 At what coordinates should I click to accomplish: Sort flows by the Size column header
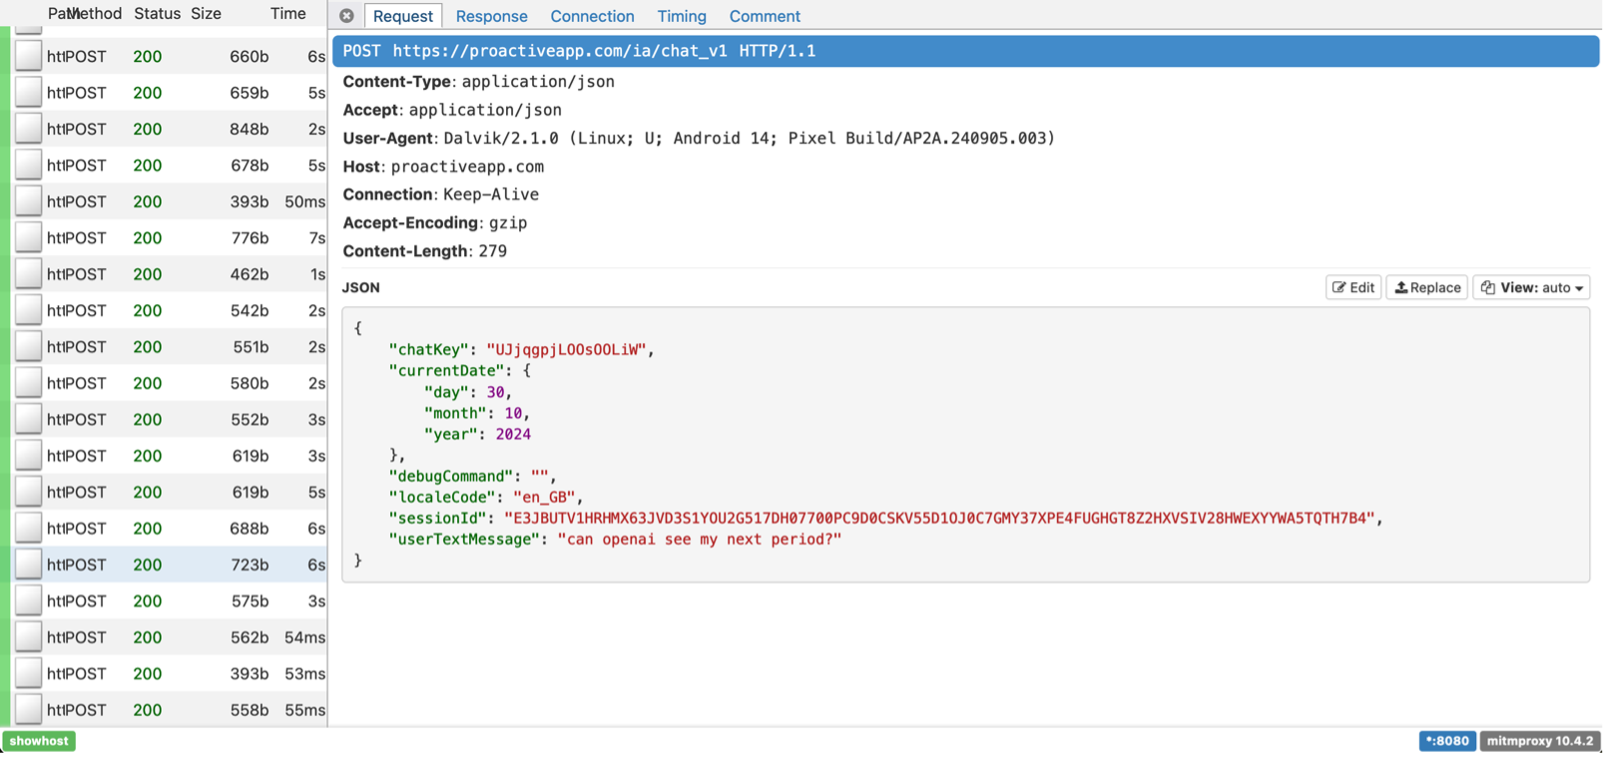pos(206,14)
